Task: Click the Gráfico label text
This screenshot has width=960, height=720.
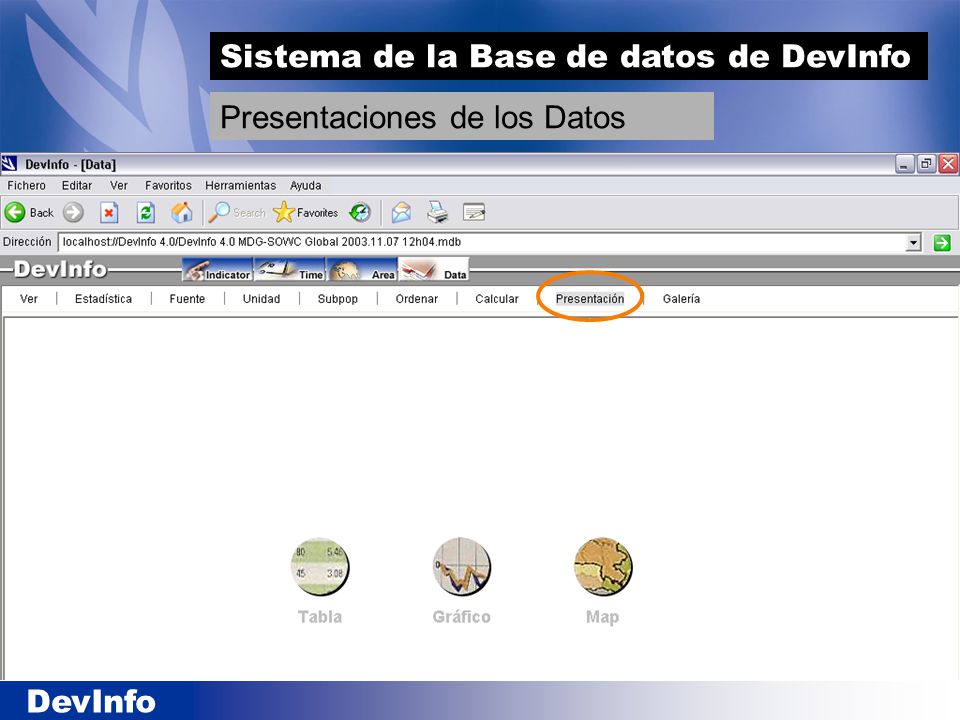Action: [462, 617]
